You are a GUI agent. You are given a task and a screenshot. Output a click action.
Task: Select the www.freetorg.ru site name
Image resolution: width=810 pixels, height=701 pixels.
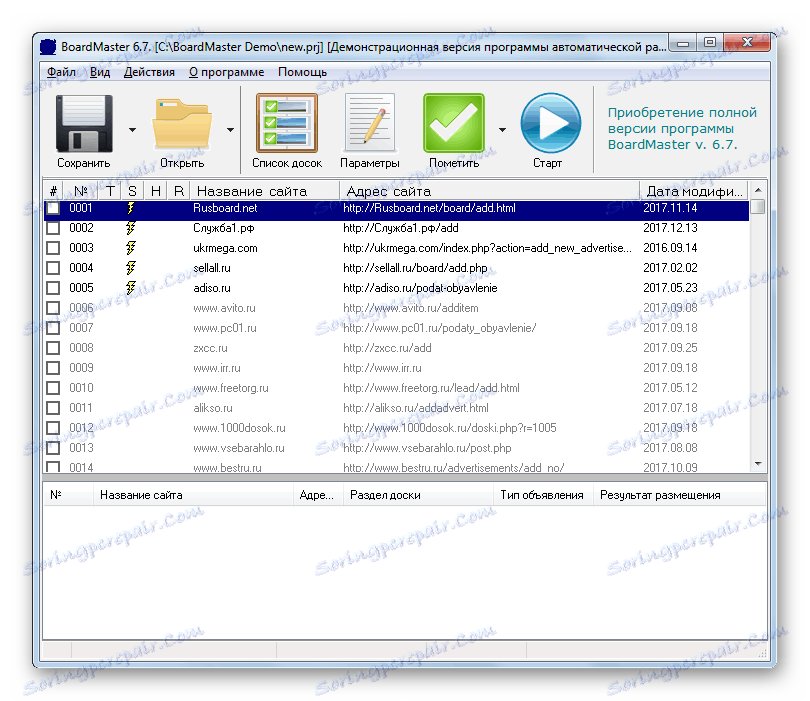tap(231, 388)
